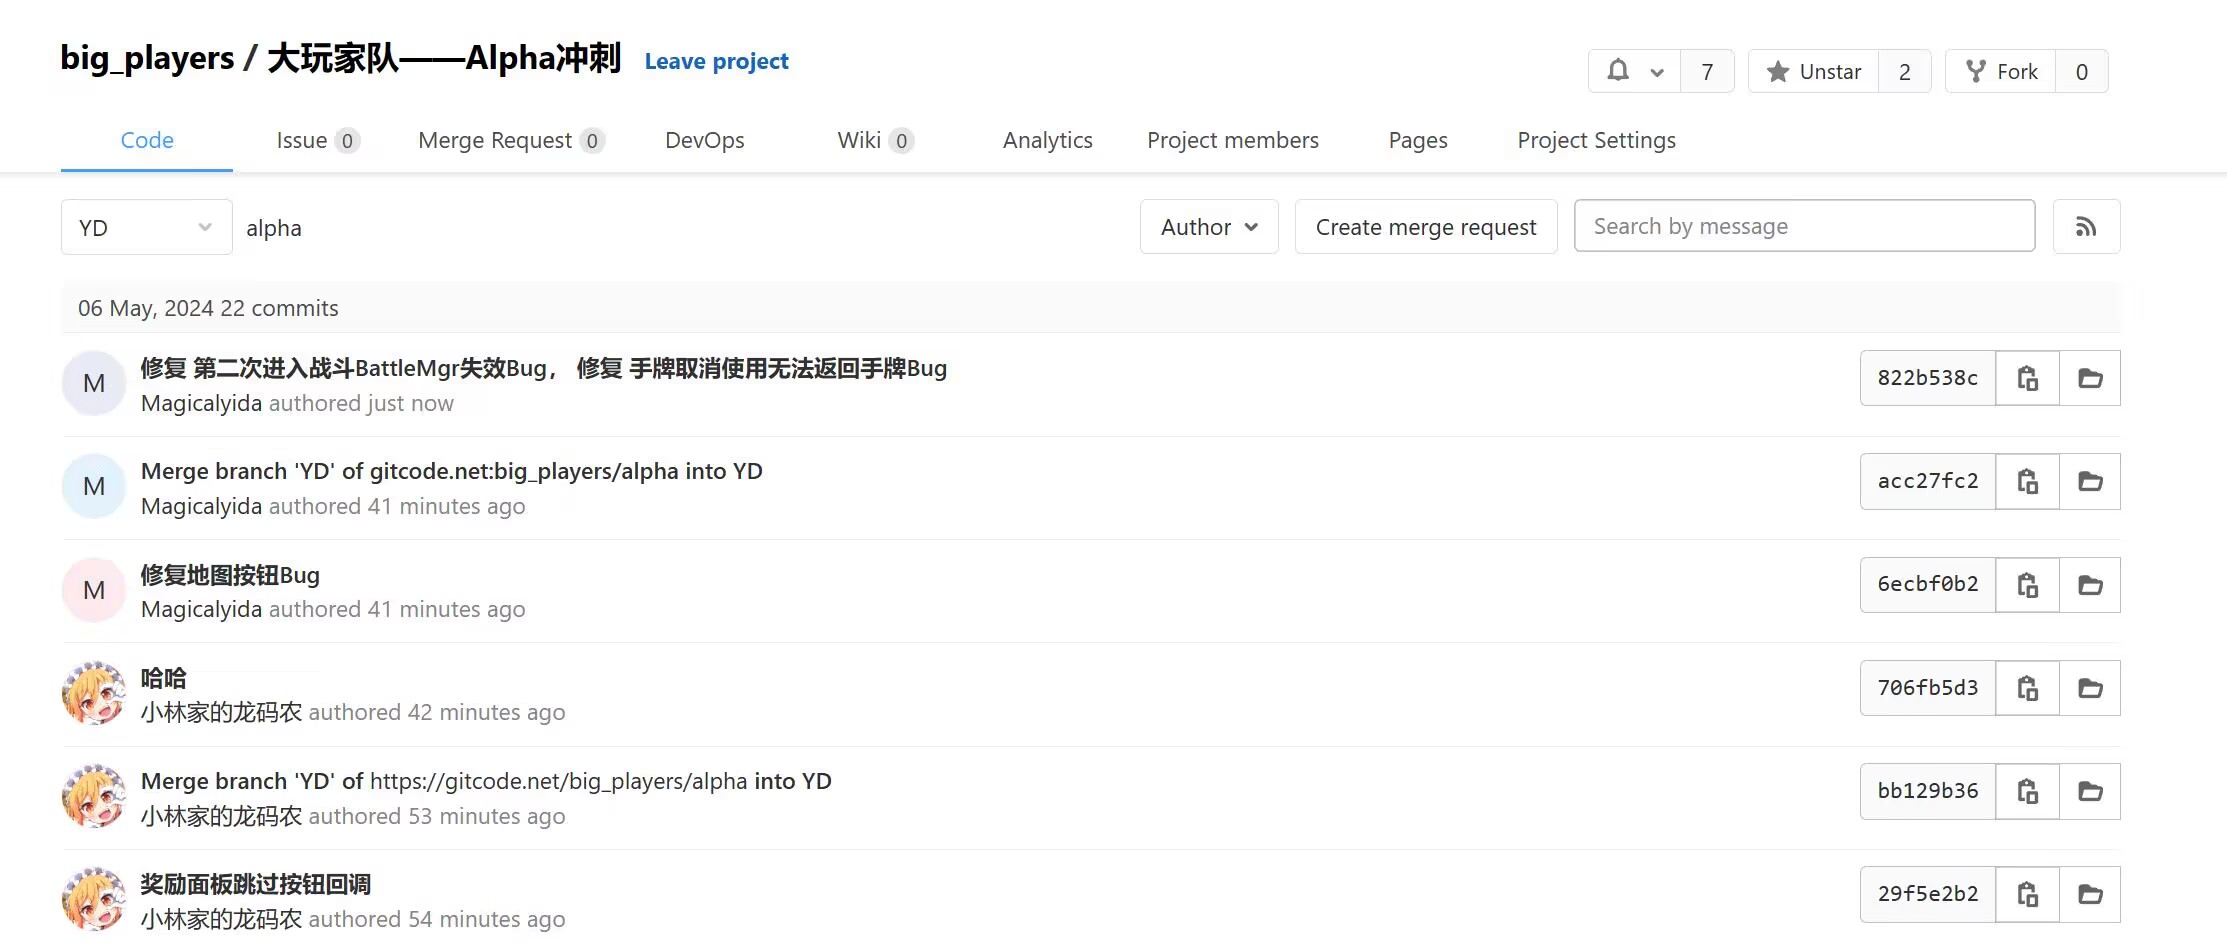The height and width of the screenshot is (949, 2227).
Task: Open the Analytics tab
Action: pos(1048,140)
